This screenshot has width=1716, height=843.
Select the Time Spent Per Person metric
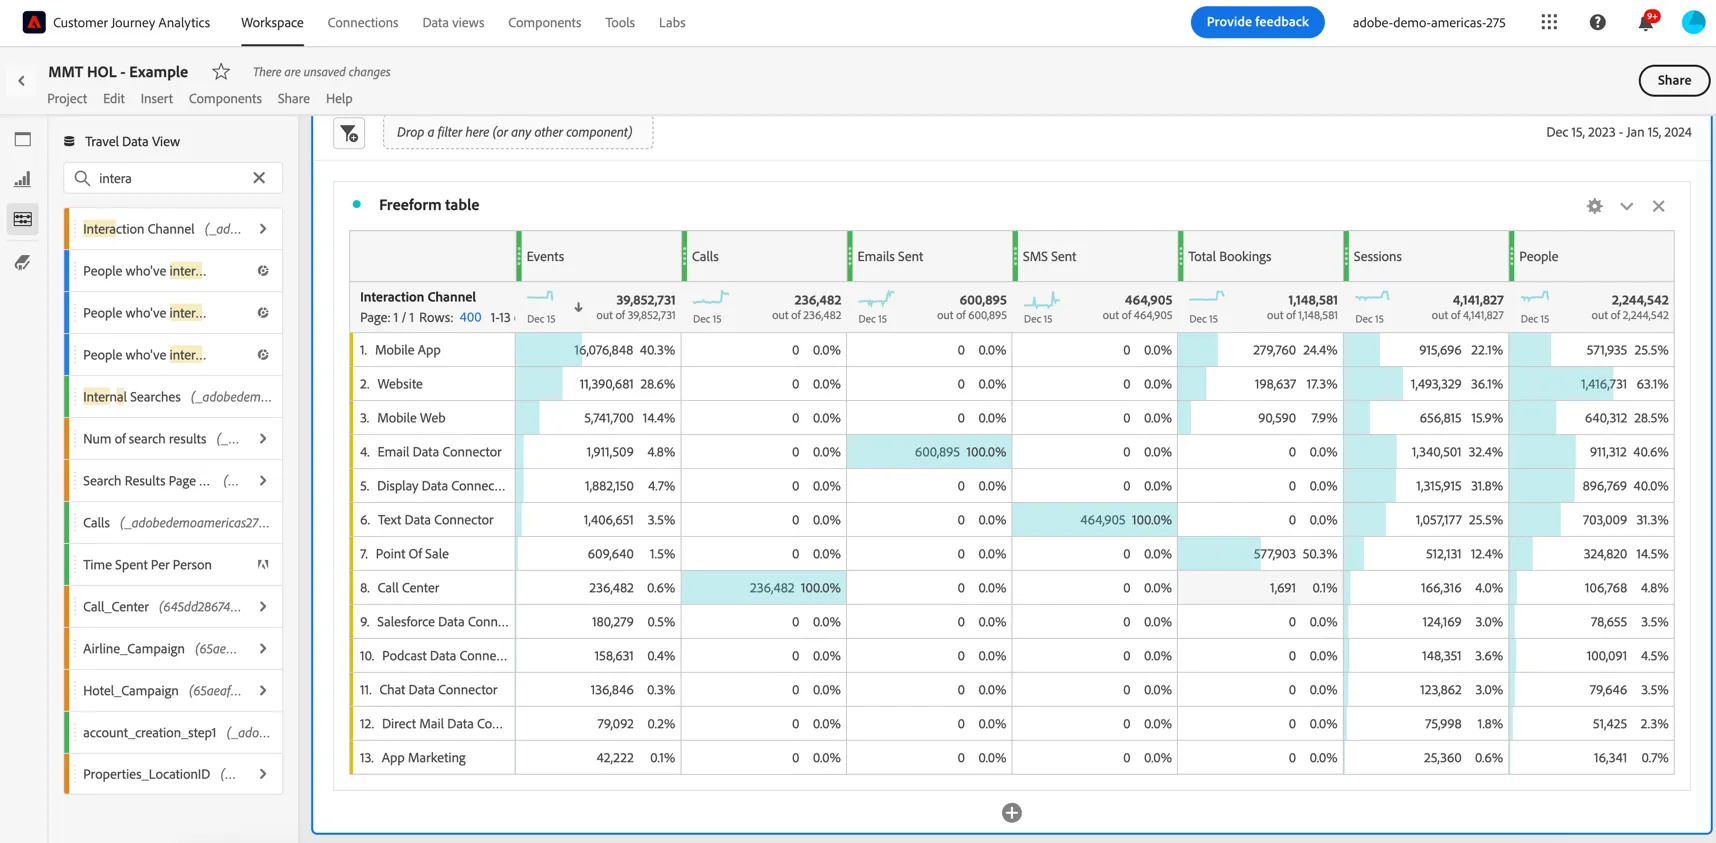pyautogui.click(x=174, y=565)
